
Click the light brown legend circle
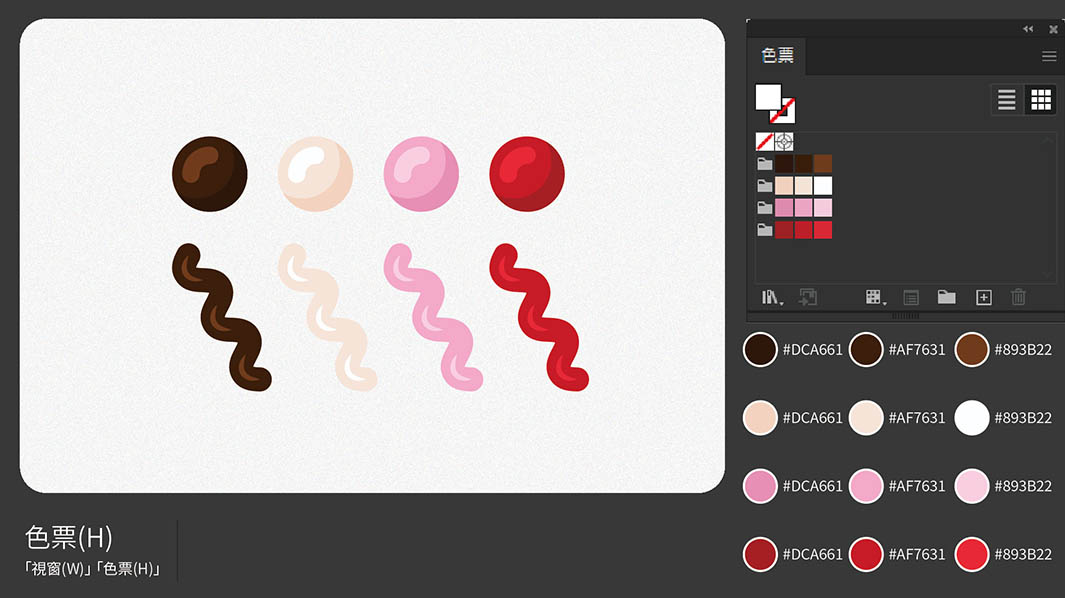click(x=972, y=349)
